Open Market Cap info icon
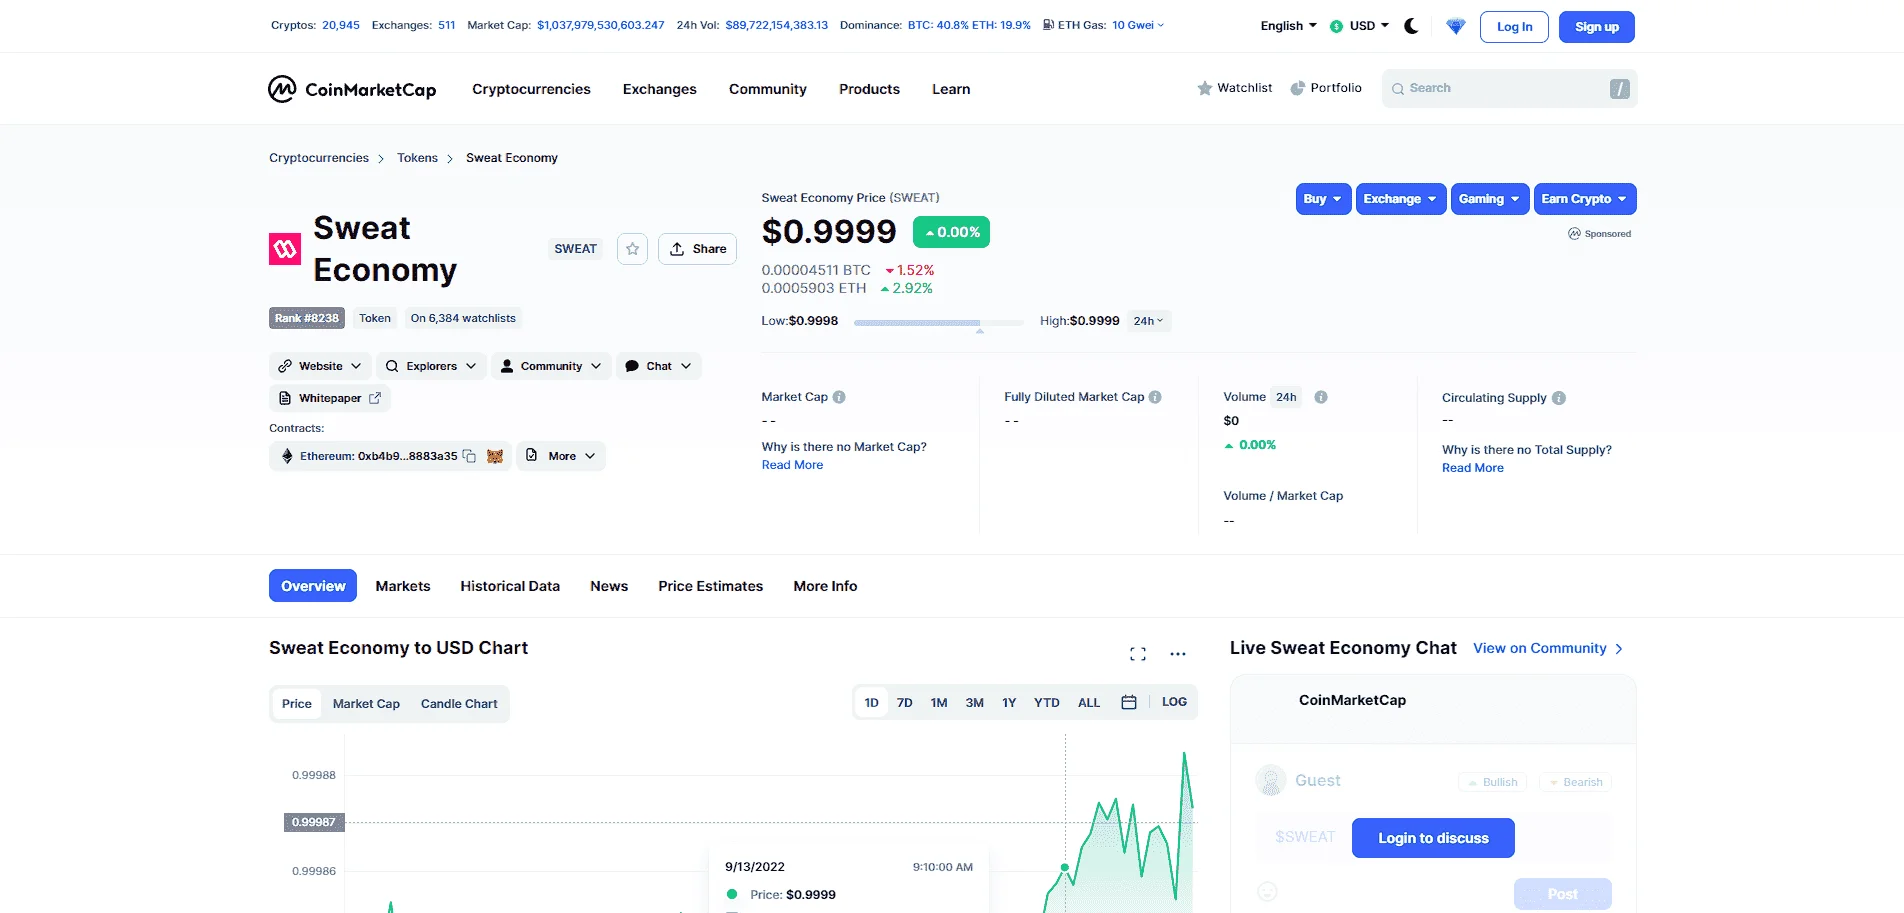The width and height of the screenshot is (1904, 913). pos(839,397)
